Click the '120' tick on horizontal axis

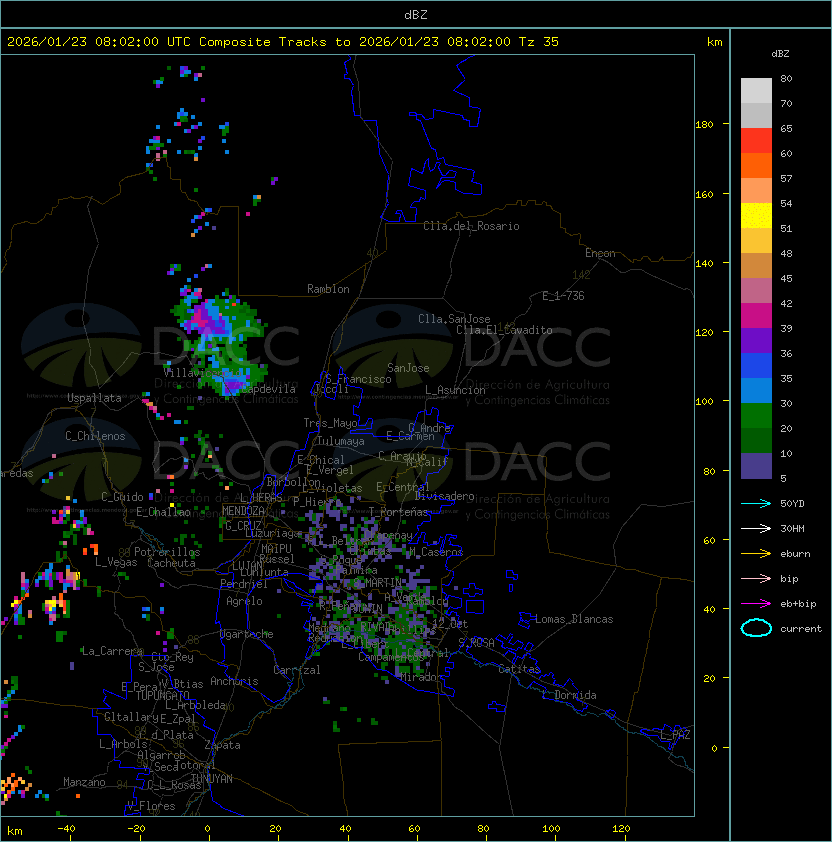click(x=621, y=829)
